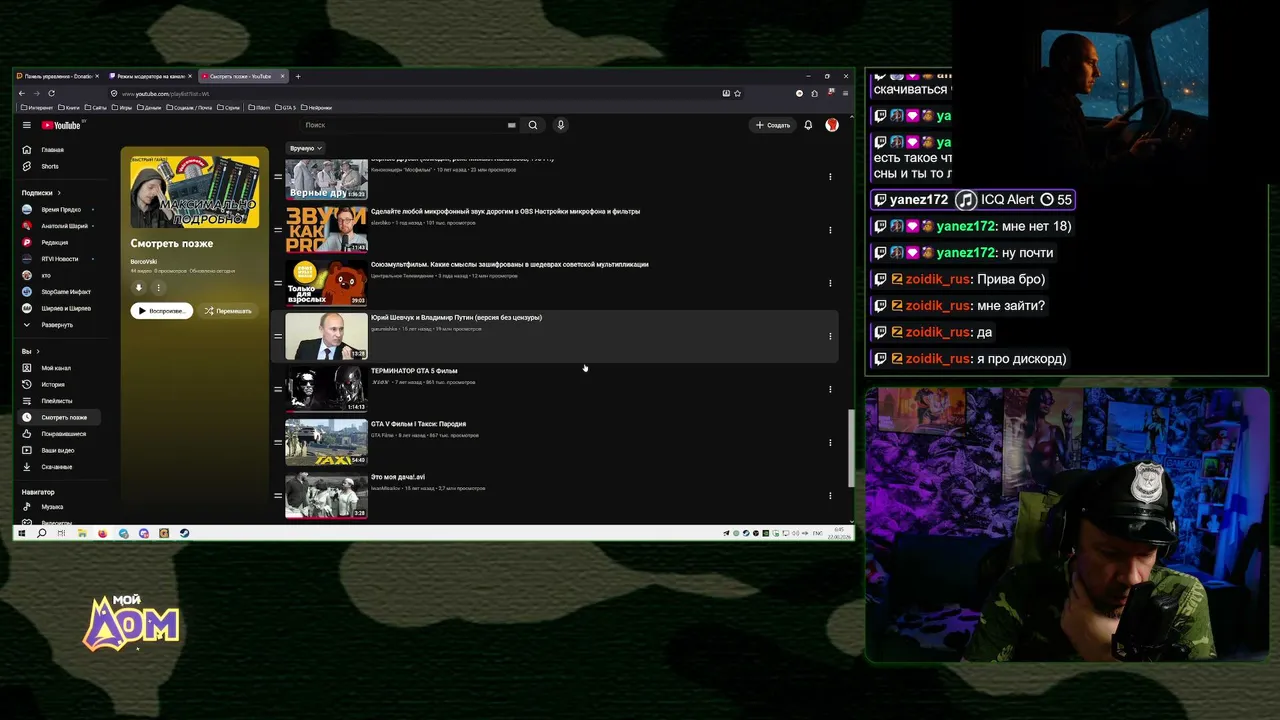Search with the magnifier button
The height and width of the screenshot is (720, 1280).
tap(533, 125)
